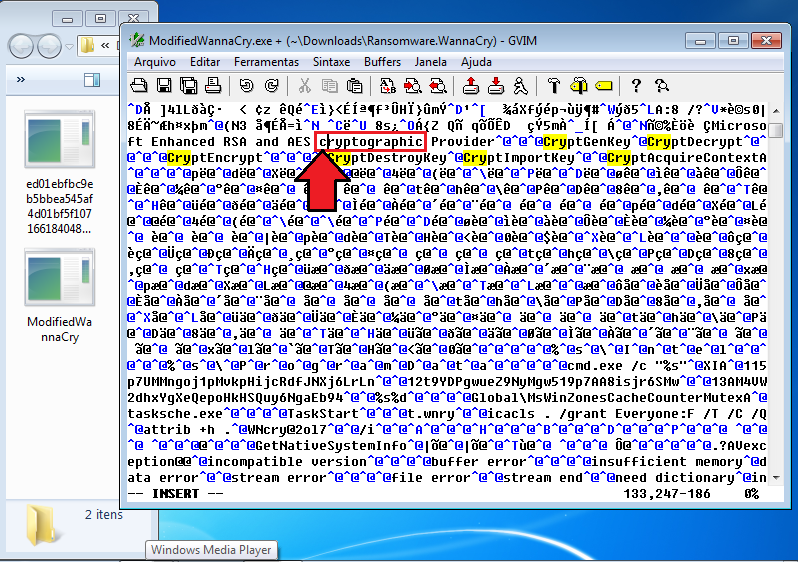Click Explorer Forward navigation button
Image resolution: width=798 pixels, height=562 pixels.
49,47
